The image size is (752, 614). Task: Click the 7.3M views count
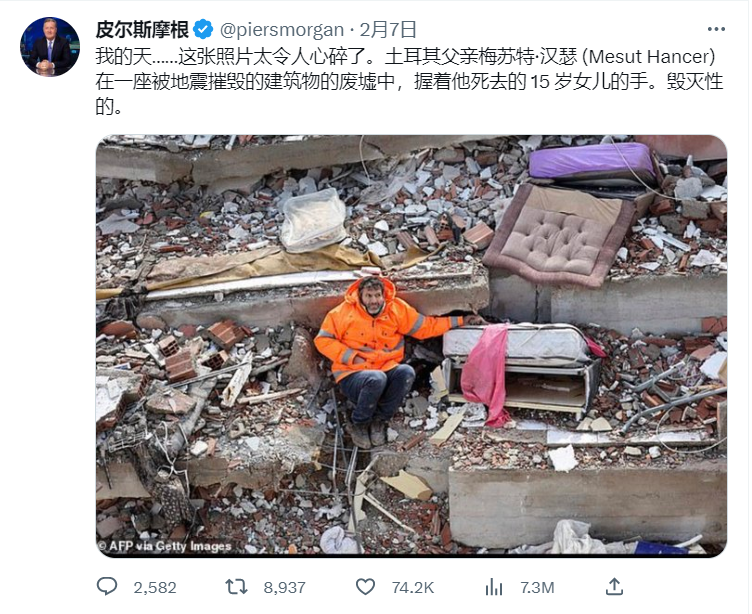tap(537, 588)
